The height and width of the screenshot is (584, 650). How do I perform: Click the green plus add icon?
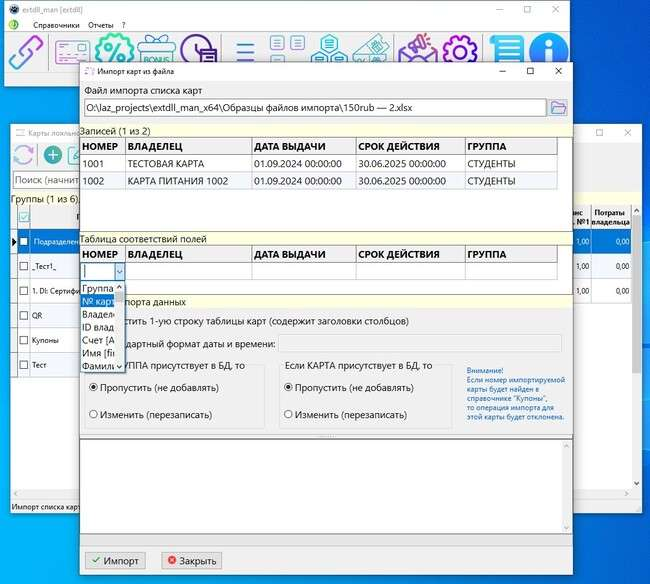pyautogui.click(x=52, y=155)
